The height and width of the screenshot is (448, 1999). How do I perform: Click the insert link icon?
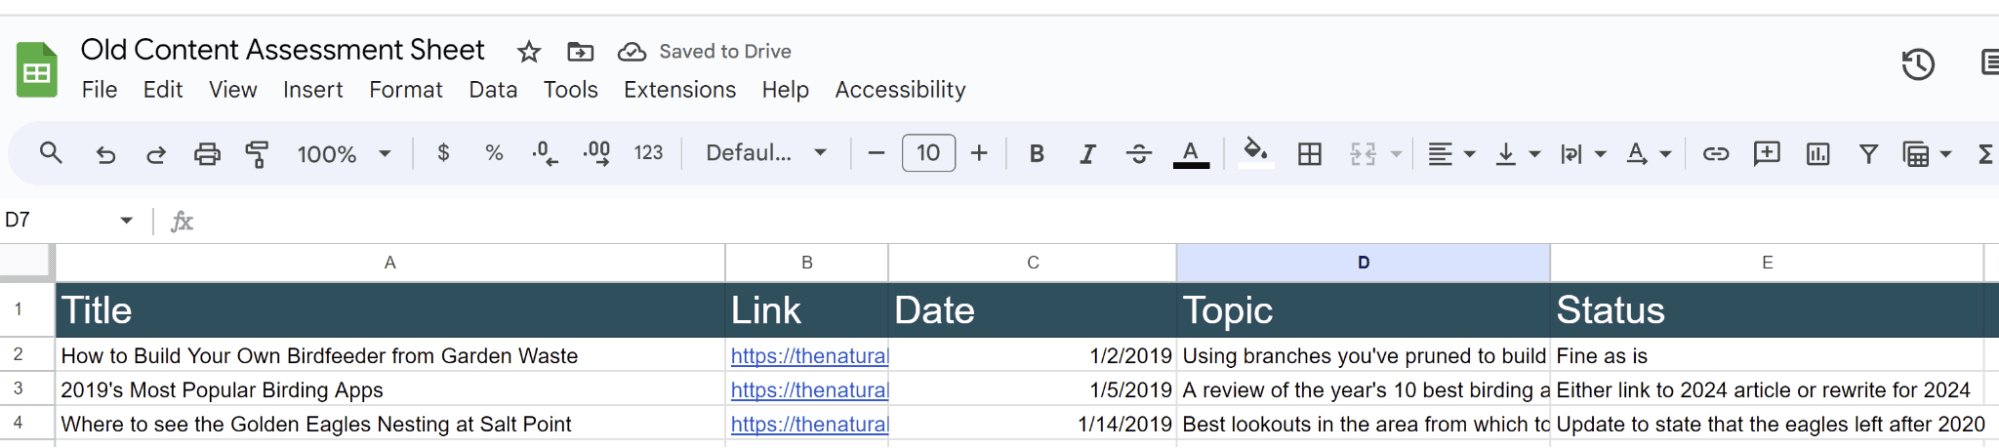pos(1716,154)
